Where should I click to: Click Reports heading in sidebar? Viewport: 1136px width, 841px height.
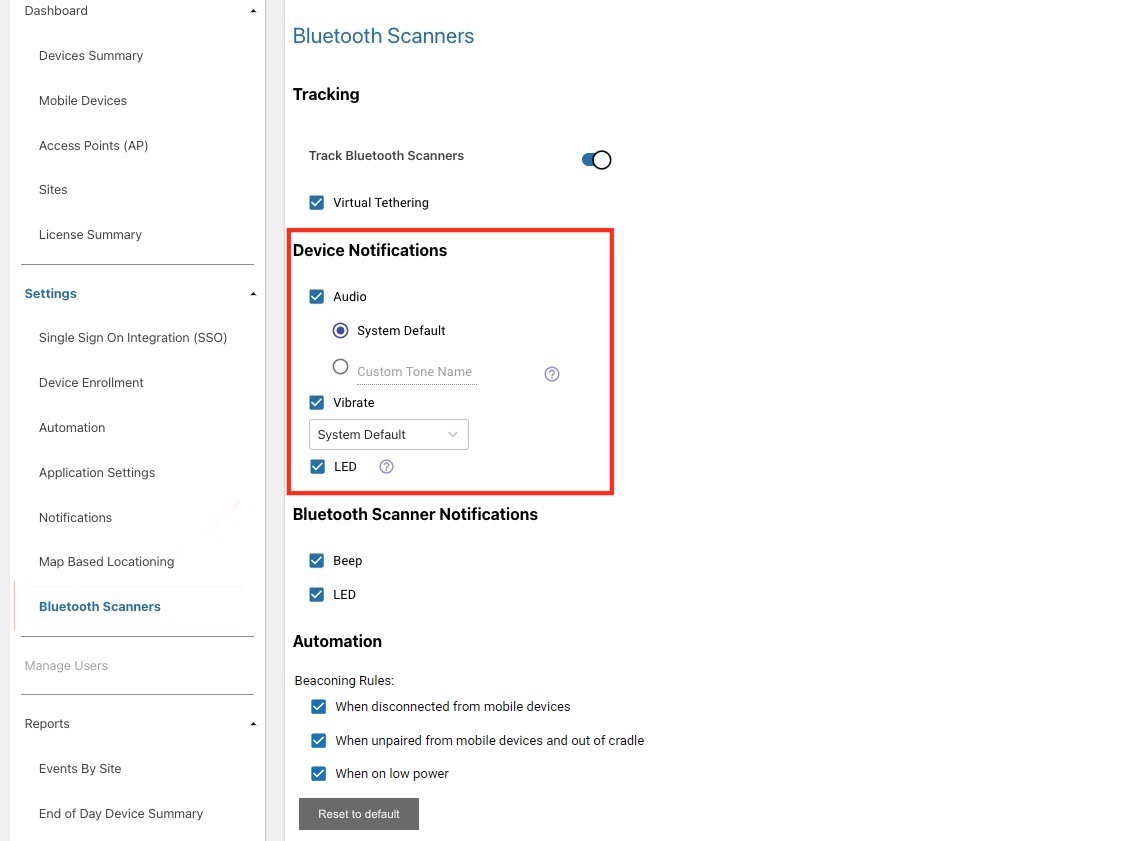47,724
